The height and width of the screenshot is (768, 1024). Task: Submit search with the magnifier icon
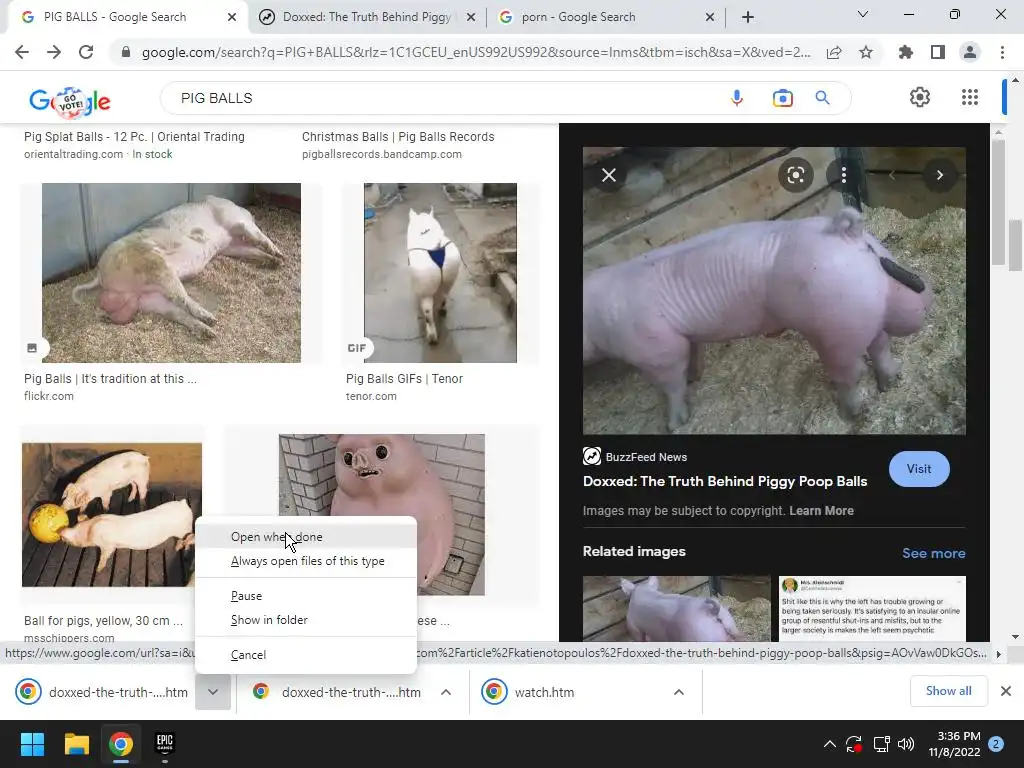pos(823,98)
